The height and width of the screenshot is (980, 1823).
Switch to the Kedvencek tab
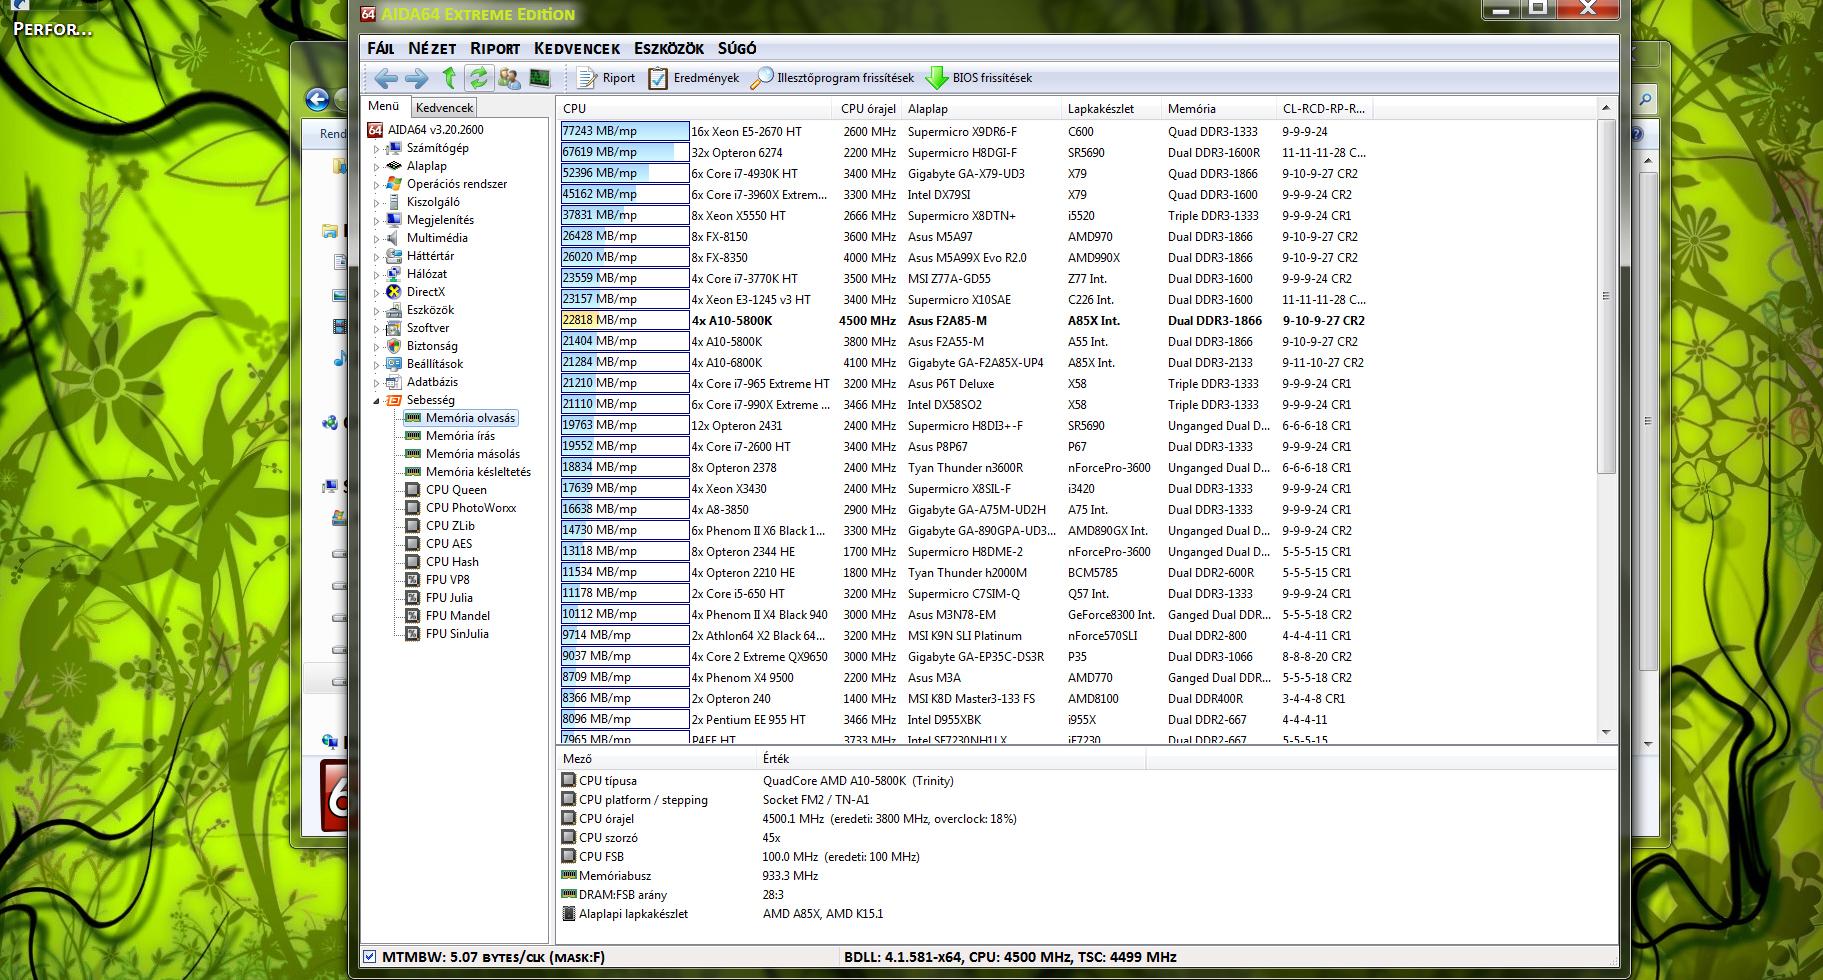coord(444,107)
